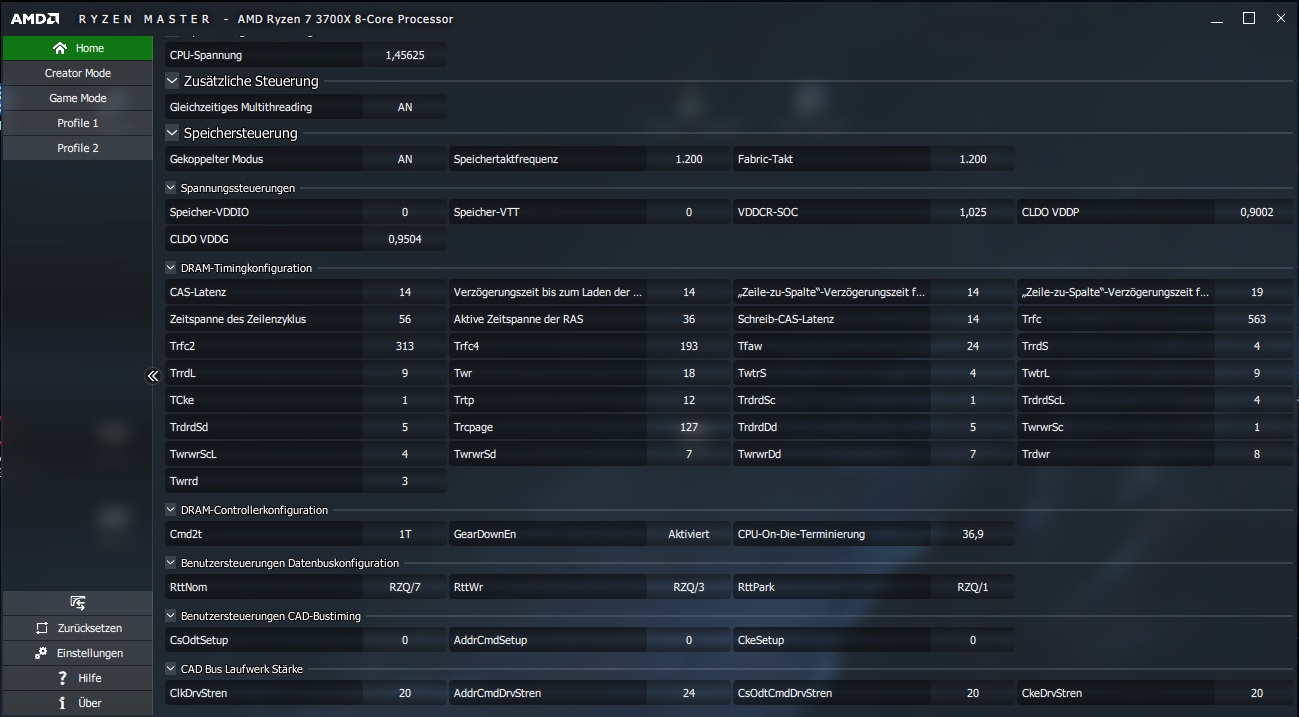Click the CkeDrvStren value 20
The height and width of the screenshot is (717, 1299).
coord(1257,693)
